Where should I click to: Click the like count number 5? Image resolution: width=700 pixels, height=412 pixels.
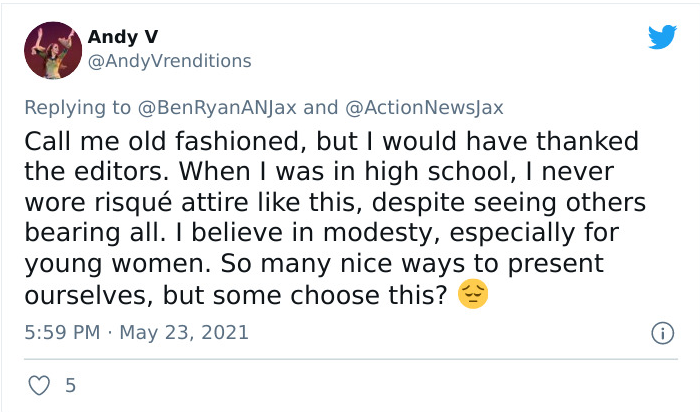[70, 385]
